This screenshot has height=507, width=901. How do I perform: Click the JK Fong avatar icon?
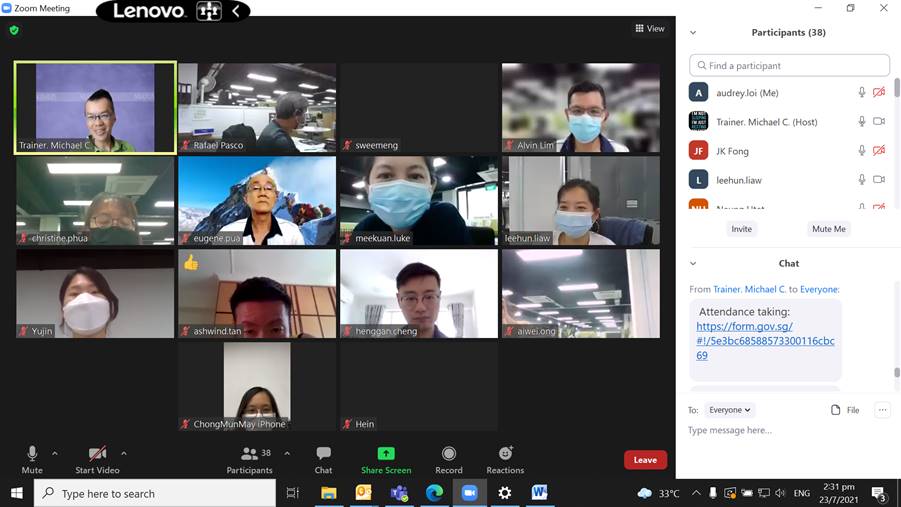698,151
